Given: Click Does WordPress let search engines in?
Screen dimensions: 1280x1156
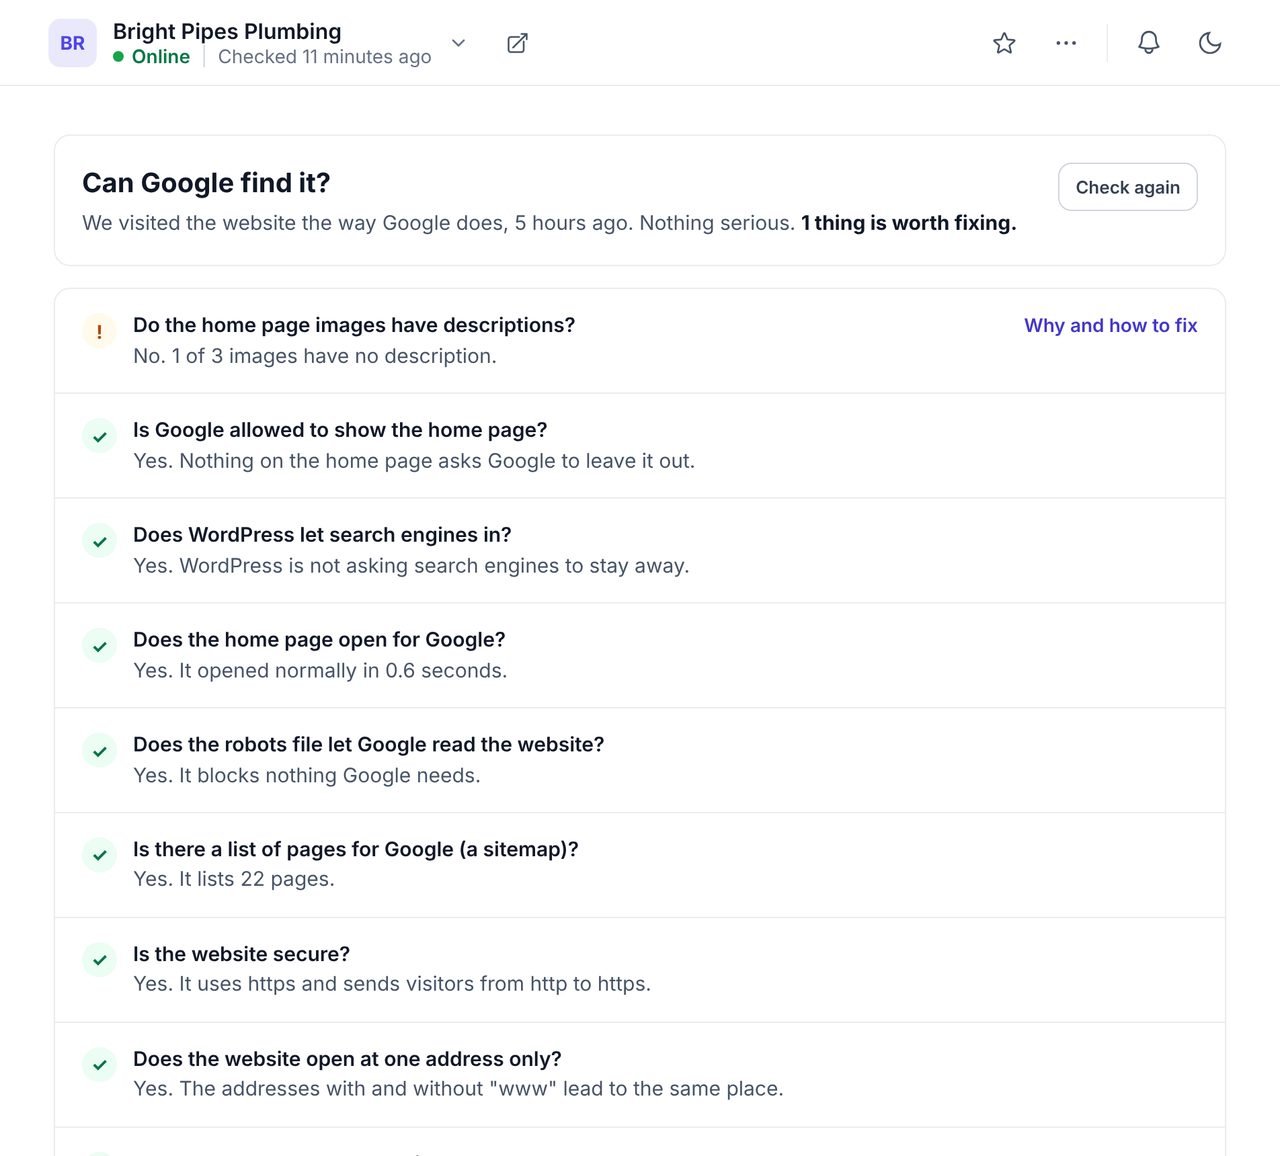Looking at the screenshot, I should tap(322, 535).
